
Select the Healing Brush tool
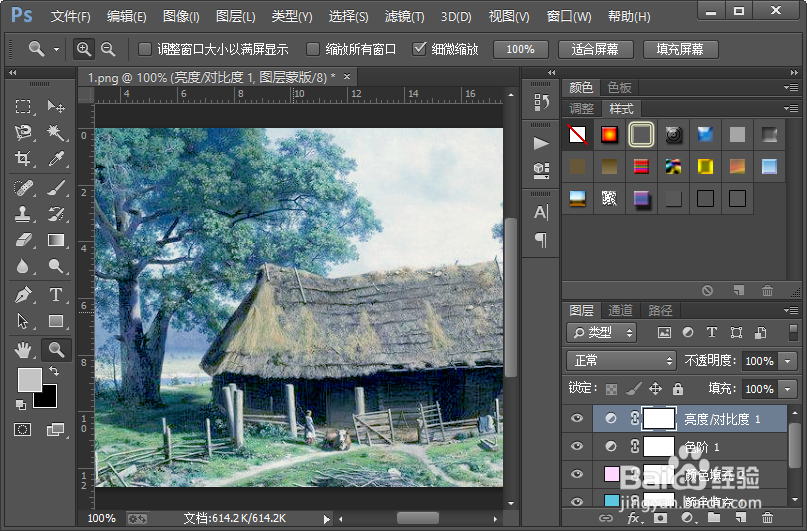click(x=23, y=188)
